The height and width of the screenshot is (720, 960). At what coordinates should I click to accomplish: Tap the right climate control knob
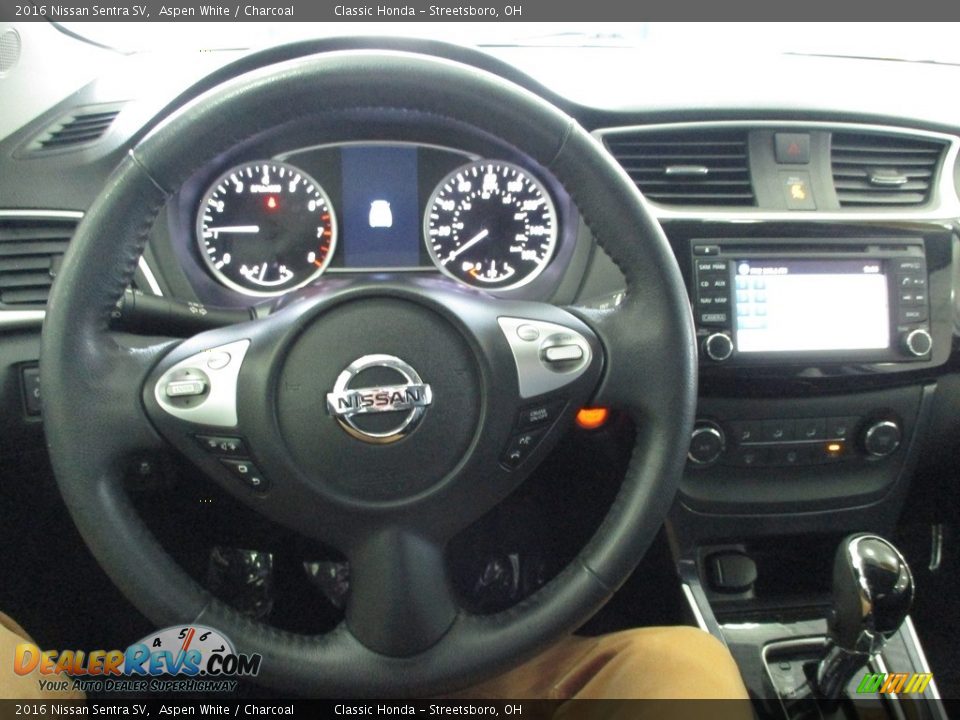click(882, 438)
